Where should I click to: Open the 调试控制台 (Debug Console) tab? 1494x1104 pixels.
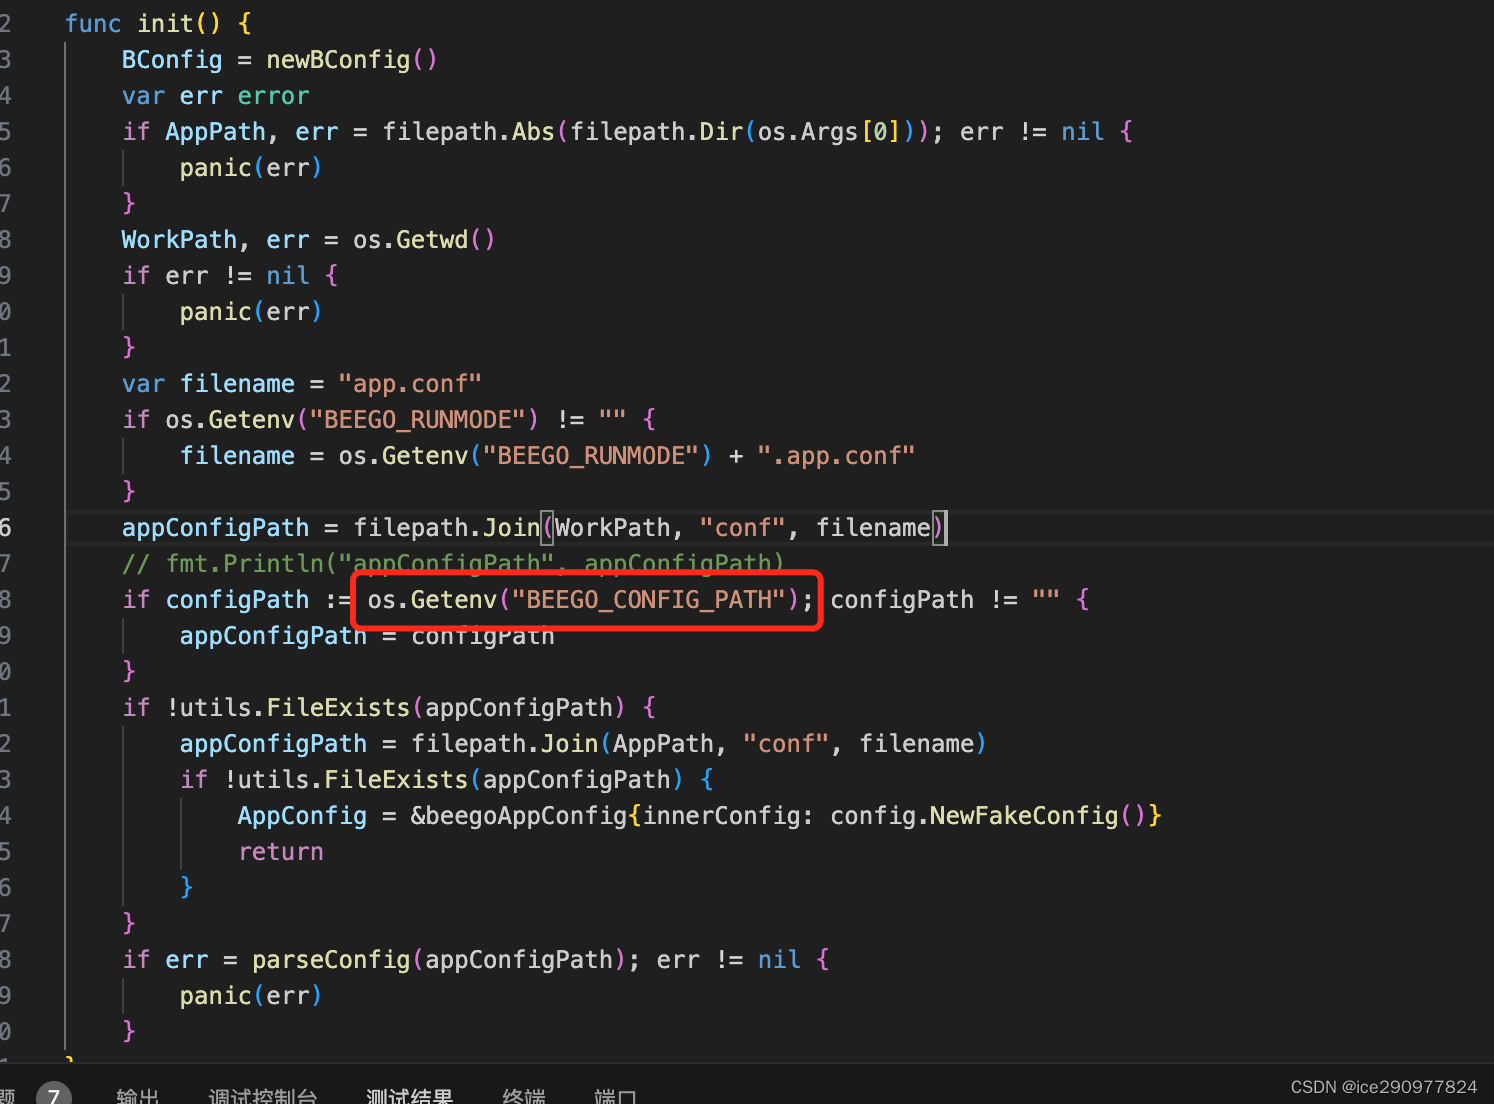263,1095
